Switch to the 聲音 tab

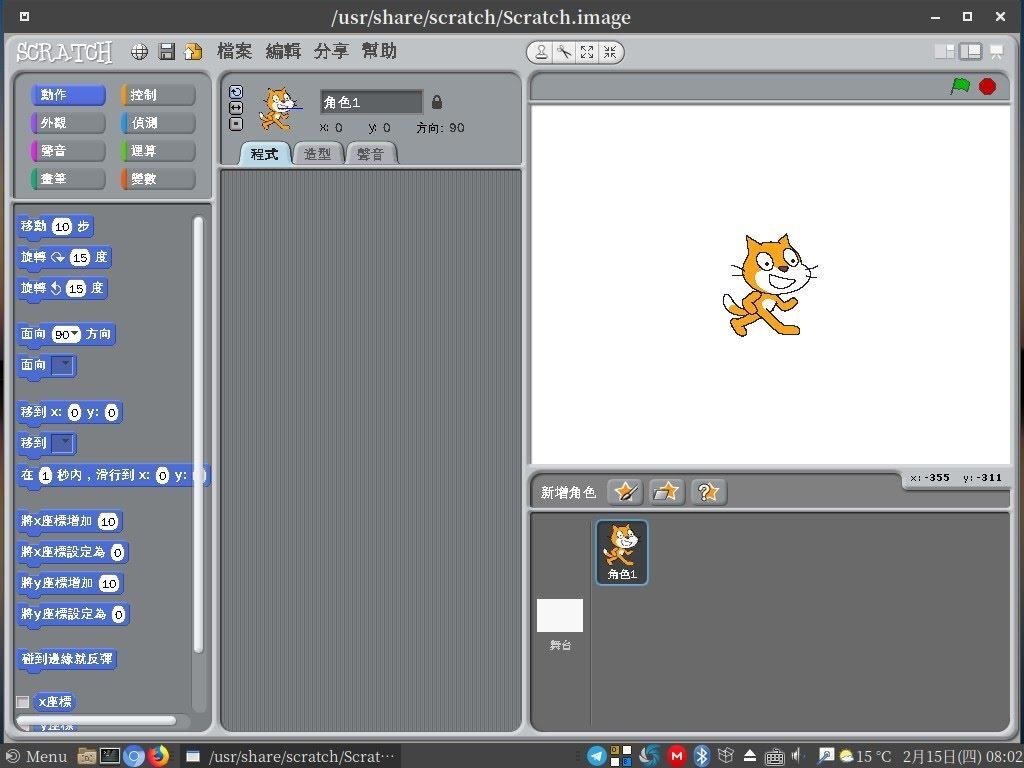[370, 154]
